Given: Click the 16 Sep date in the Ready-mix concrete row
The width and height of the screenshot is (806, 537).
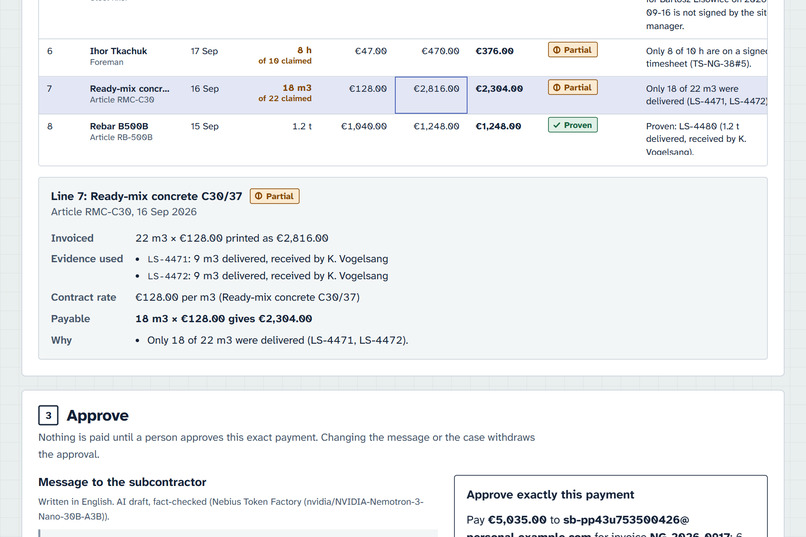Looking at the screenshot, I should click(x=205, y=88).
